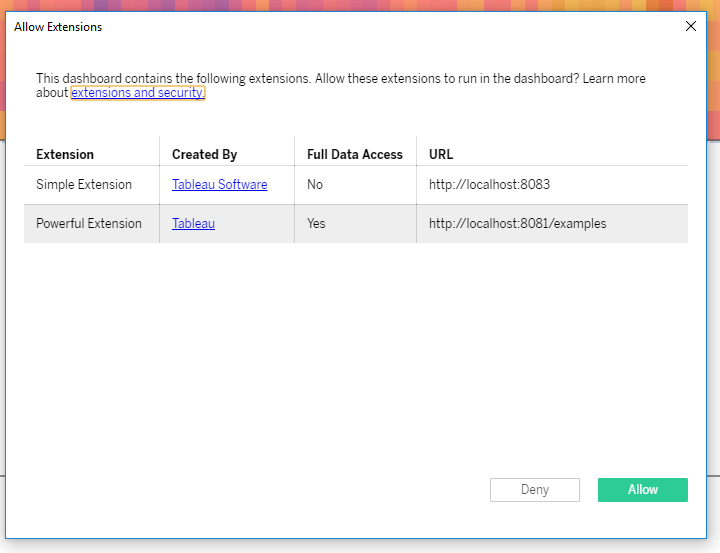Close the Allow Extensions dialog

pos(690,27)
